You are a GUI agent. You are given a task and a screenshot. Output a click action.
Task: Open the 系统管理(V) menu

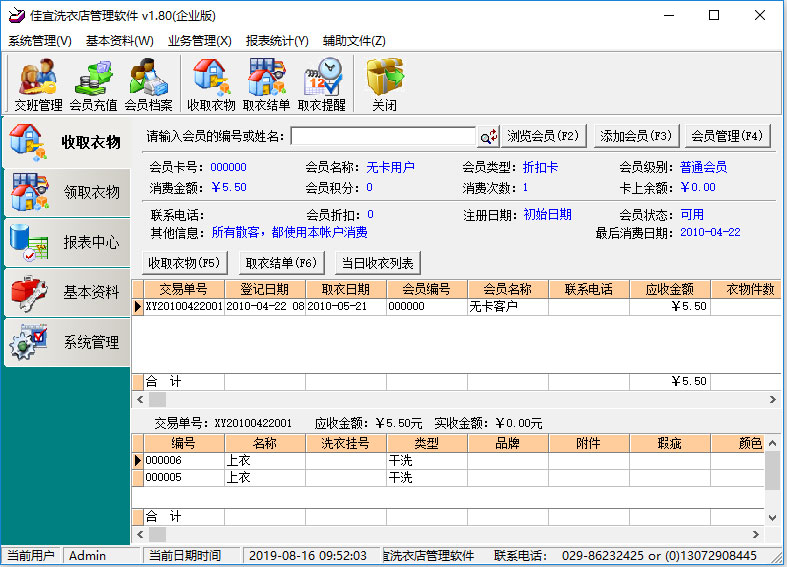click(40, 41)
